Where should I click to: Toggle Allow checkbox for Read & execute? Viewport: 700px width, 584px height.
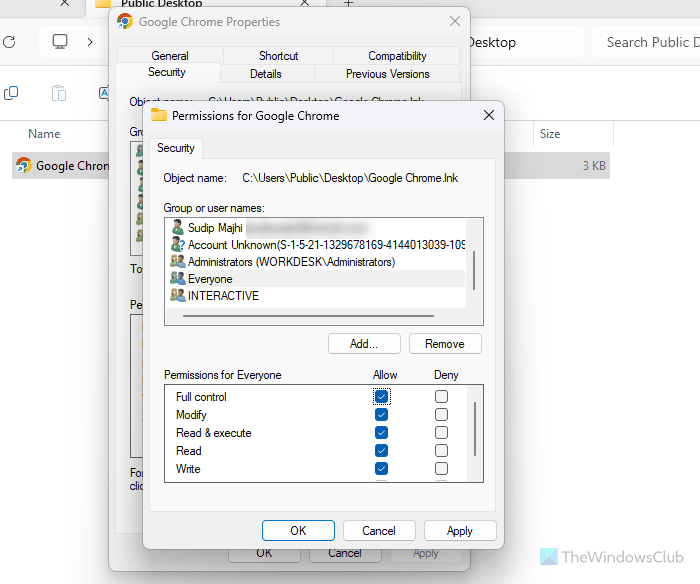[381, 433]
